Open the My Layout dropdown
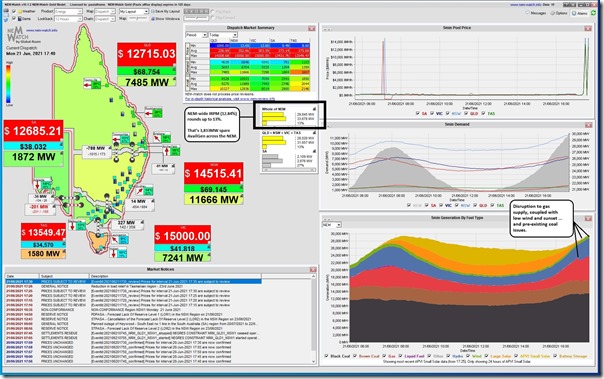This screenshot has width=604, height=379. (133, 12)
